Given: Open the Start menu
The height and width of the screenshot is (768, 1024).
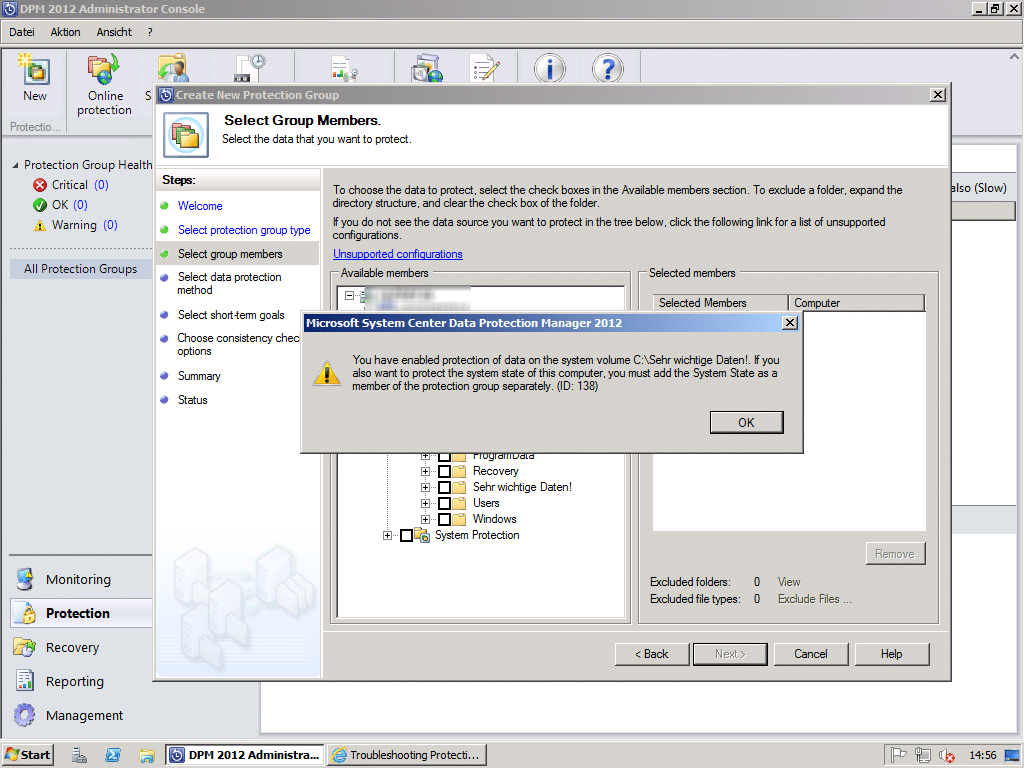Looking at the screenshot, I should [x=27, y=755].
